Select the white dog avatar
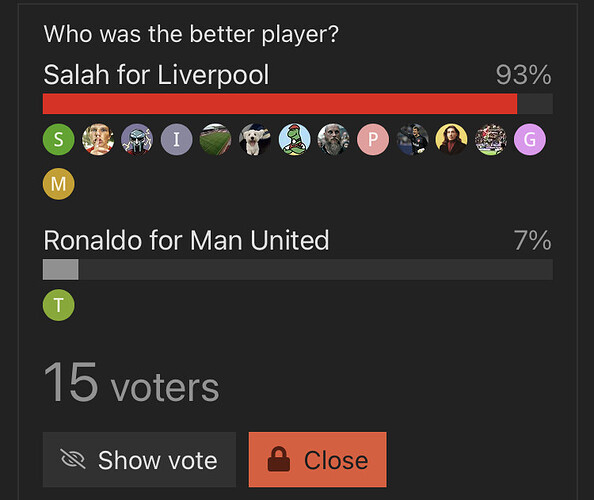 pos(255,139)
